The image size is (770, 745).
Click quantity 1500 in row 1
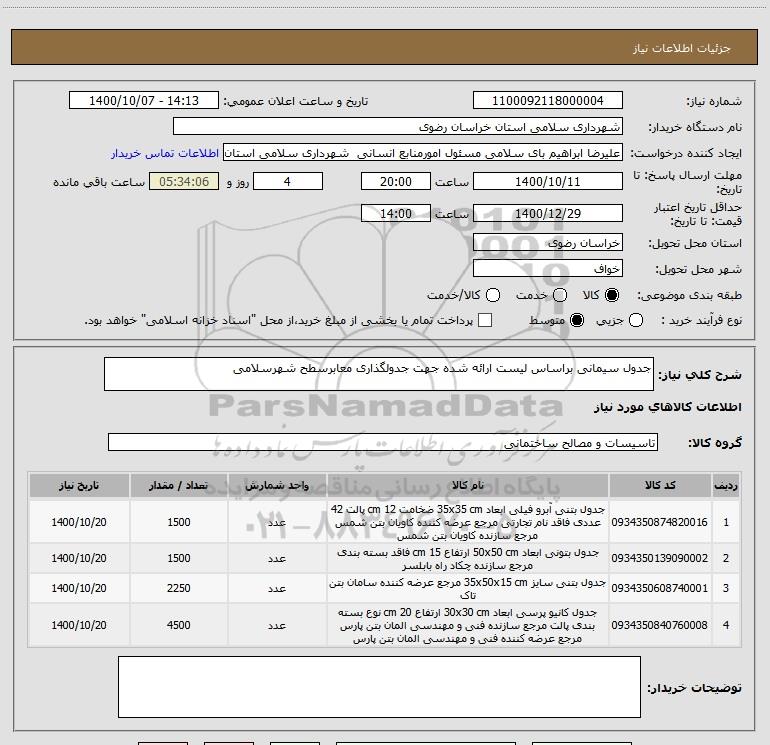[x=179, y=522]
